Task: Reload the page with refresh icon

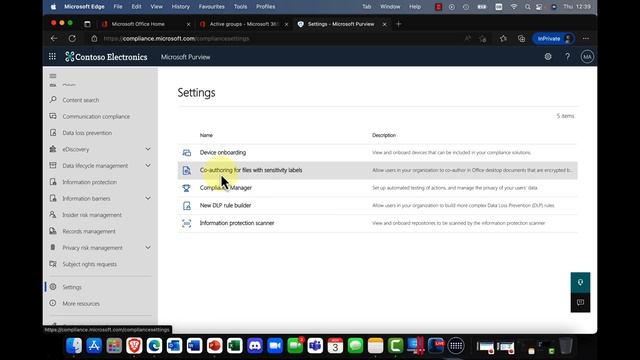Action: [x=72, y=38]
